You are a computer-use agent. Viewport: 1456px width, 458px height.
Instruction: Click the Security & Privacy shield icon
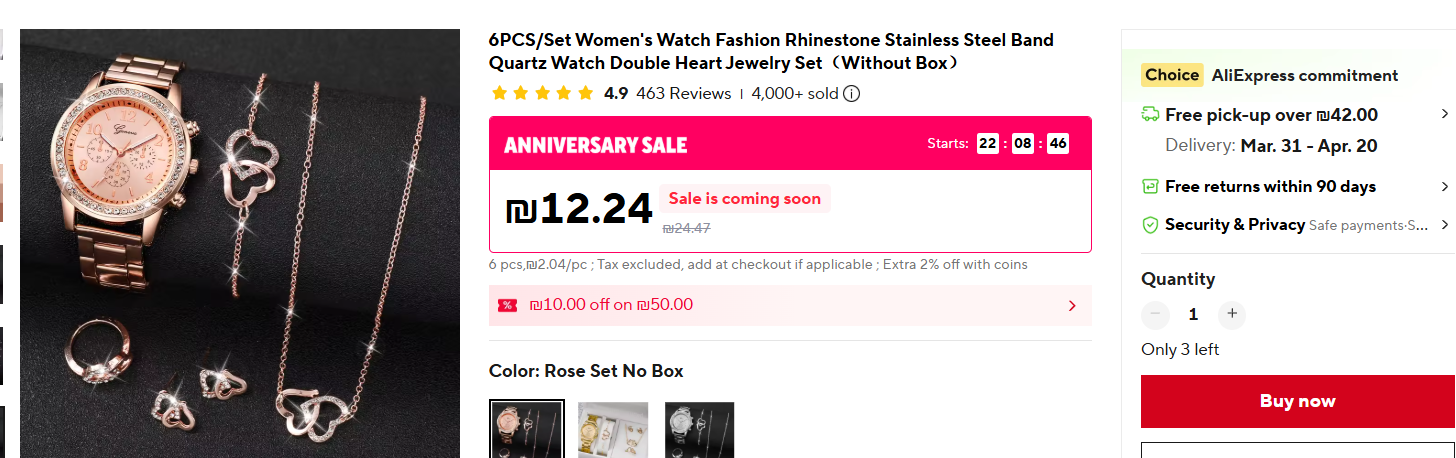pos(1150,225)
